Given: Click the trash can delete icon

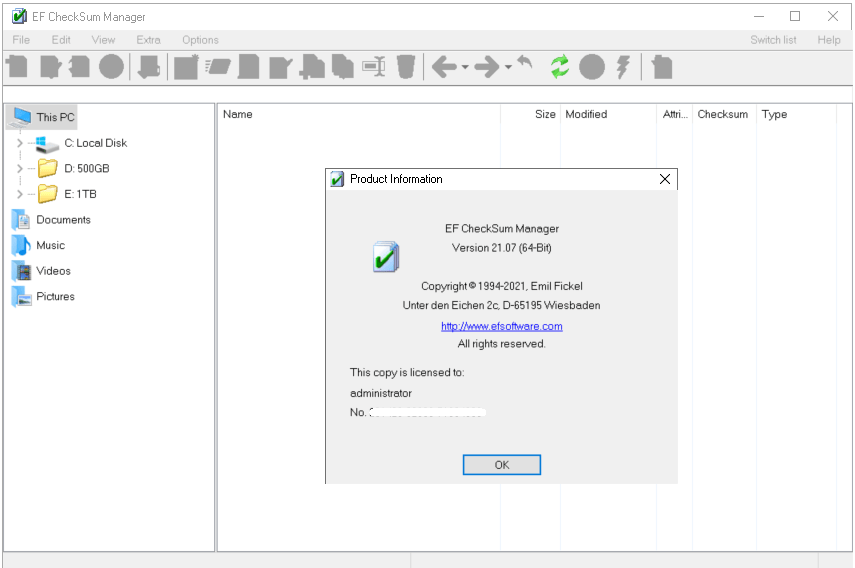Looking at the screenshot, I should [406, 67].
